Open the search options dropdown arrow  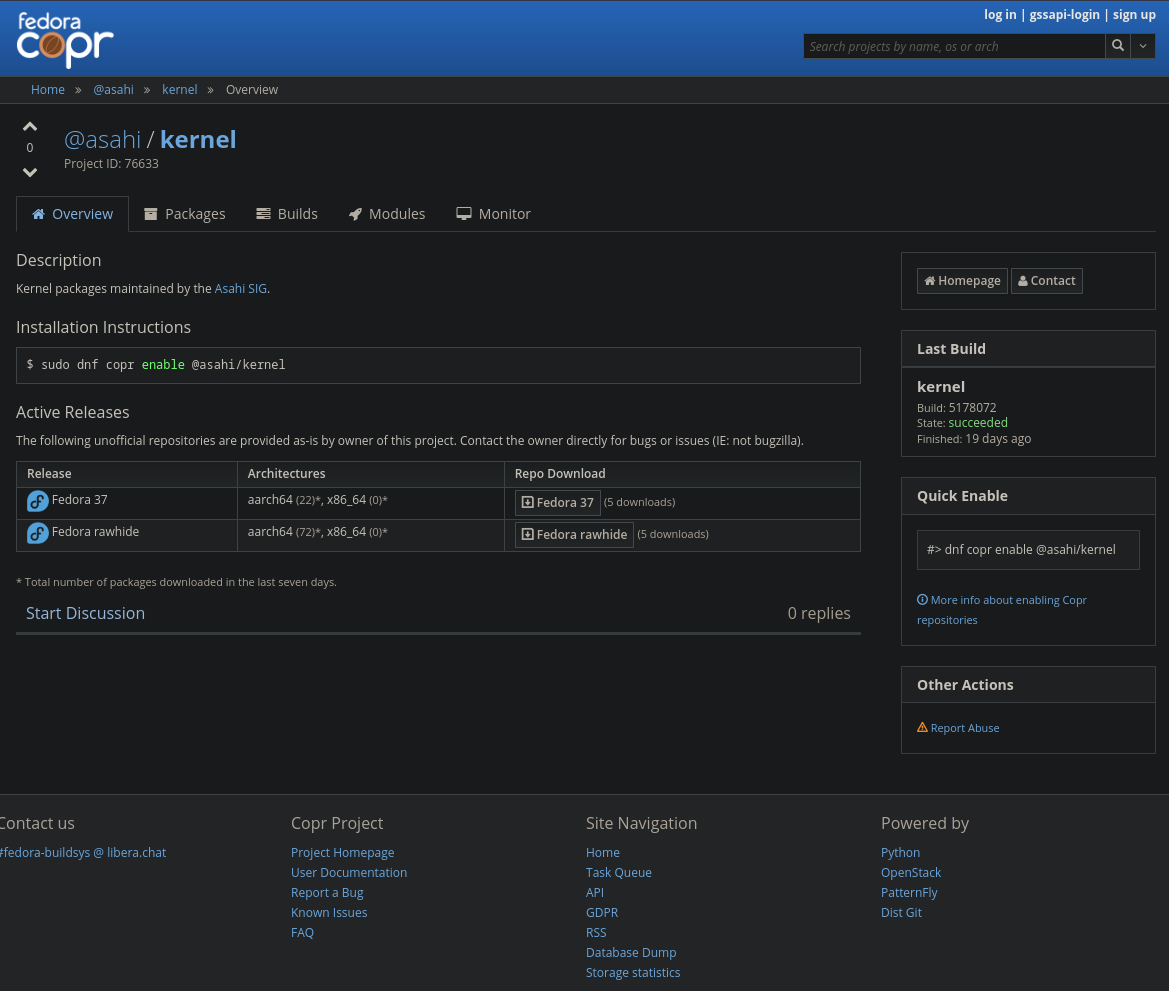(x=1143, y=45)
